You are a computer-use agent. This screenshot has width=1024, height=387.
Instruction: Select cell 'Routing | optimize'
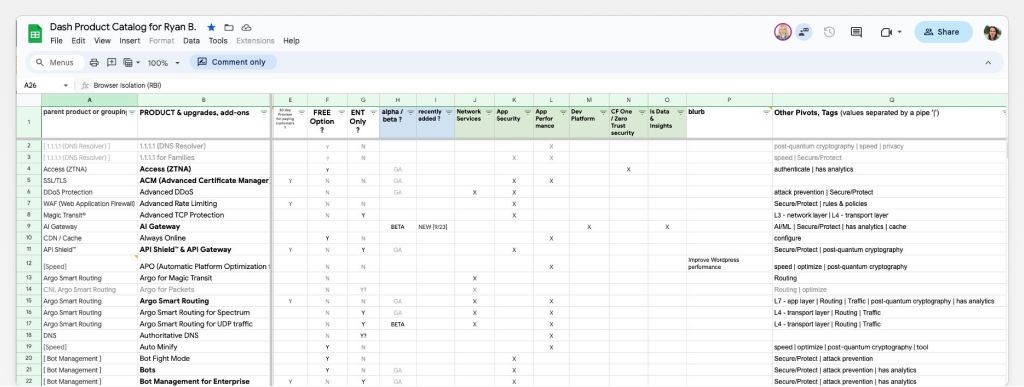pos(890,289)
